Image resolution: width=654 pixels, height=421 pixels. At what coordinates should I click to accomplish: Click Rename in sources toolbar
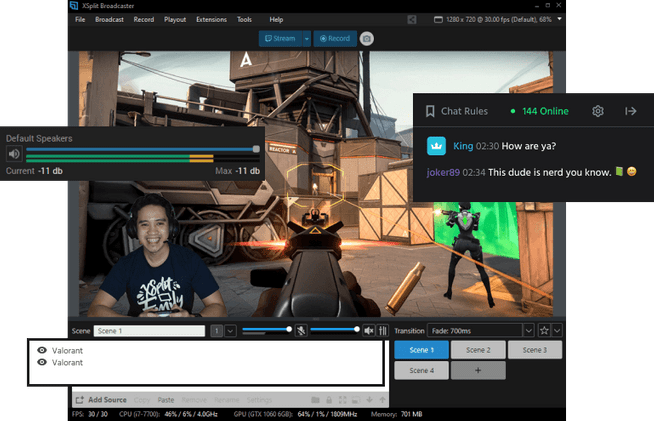(x=227, y=400)
